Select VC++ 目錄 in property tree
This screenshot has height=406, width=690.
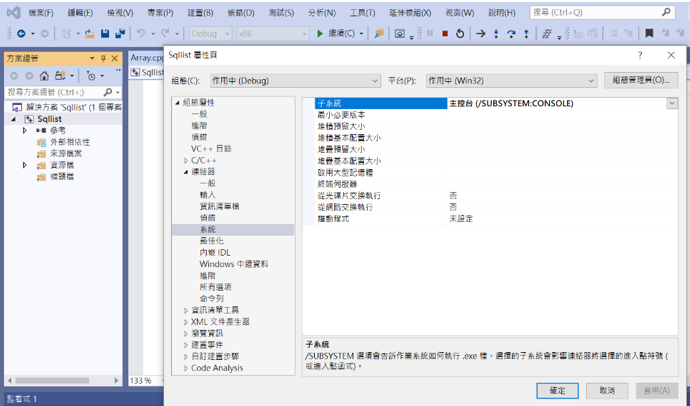[211, 149]
